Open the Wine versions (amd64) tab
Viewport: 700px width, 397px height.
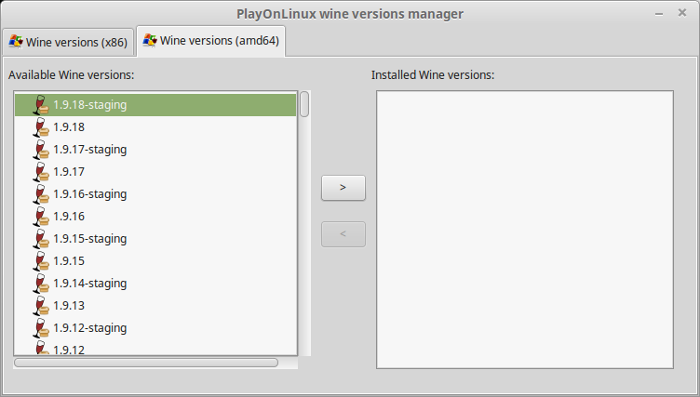pyautogui.click(x=211, y=41)
